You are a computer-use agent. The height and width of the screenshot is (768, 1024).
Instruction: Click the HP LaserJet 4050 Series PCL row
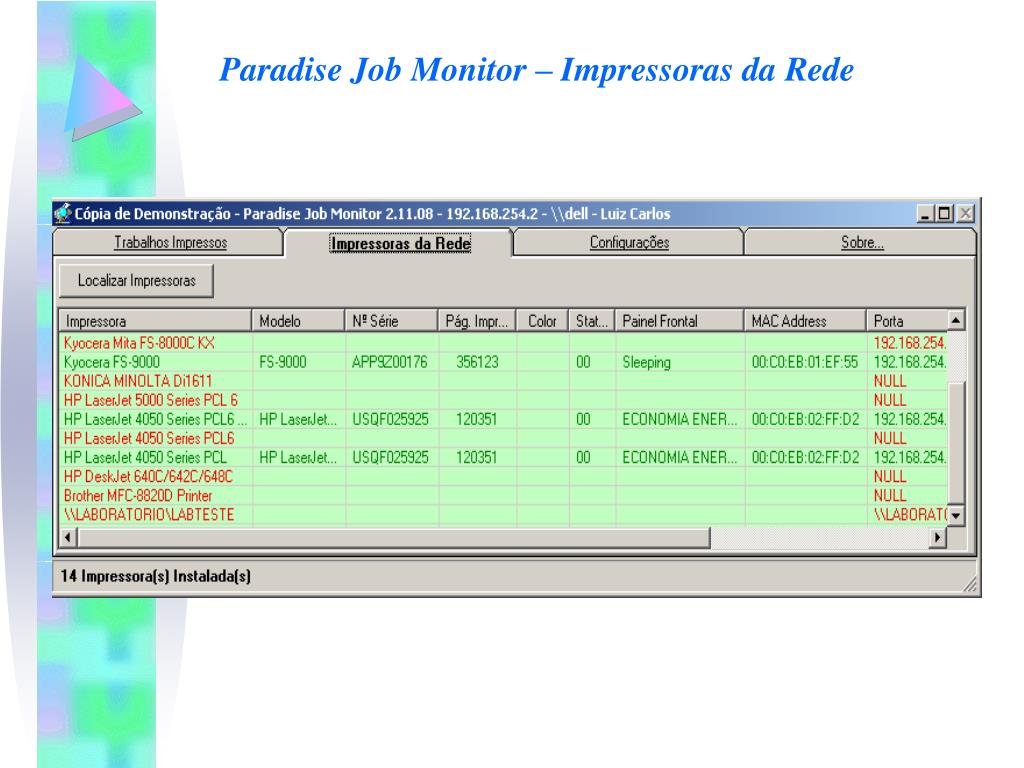pyautogui.click(x=503, y=457)
